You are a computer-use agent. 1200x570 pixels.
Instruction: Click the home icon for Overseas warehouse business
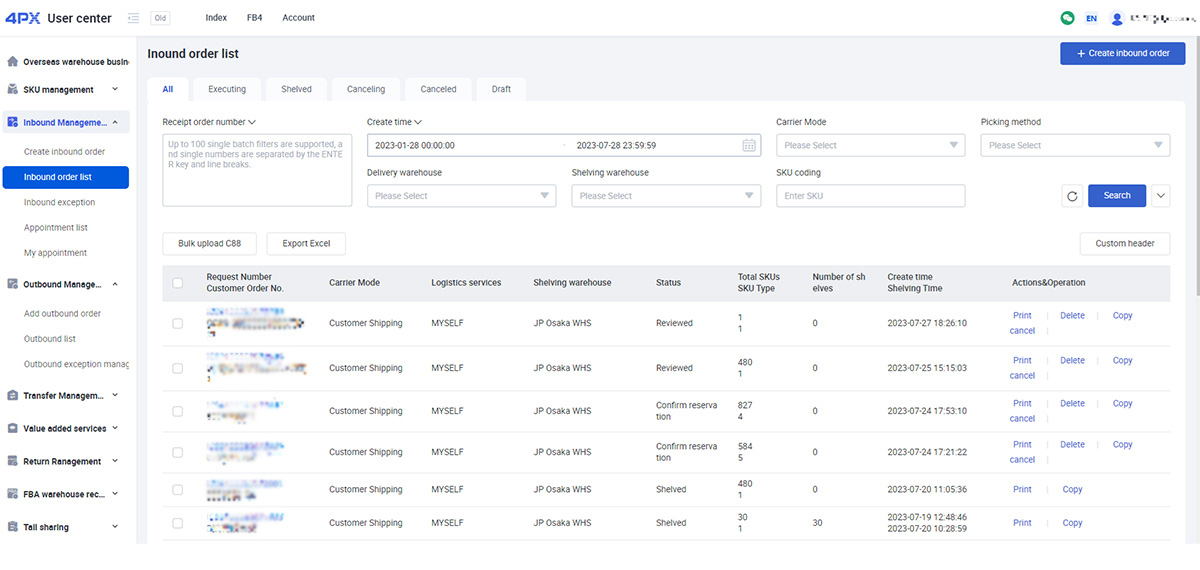click(x=12, y=62)
